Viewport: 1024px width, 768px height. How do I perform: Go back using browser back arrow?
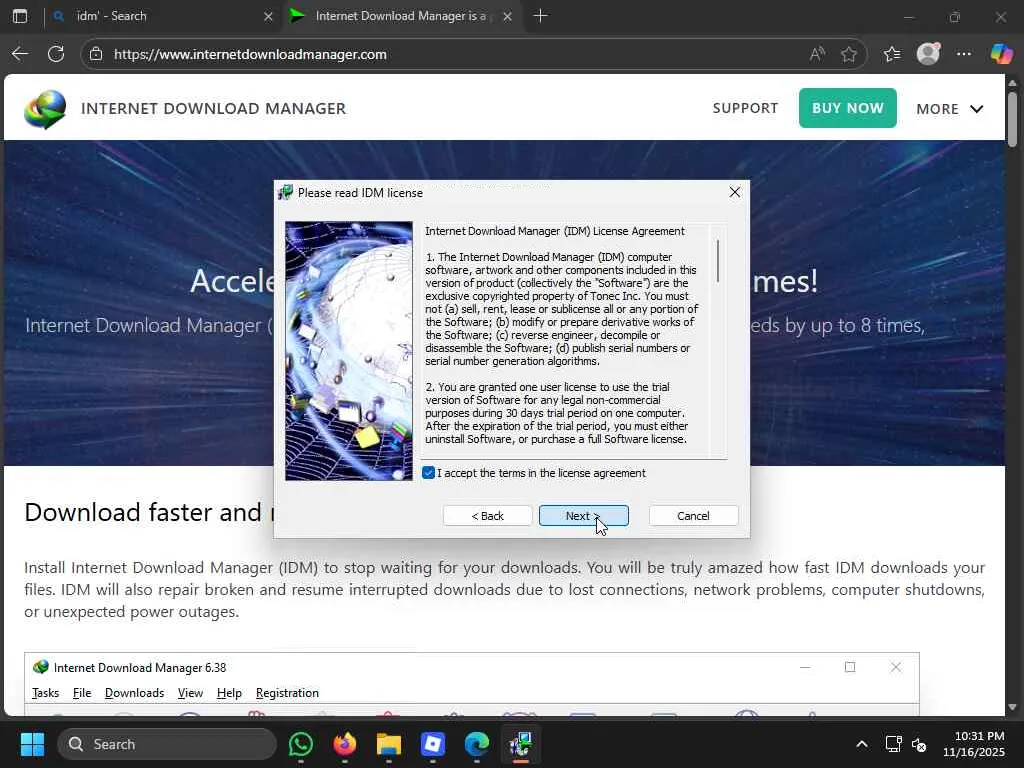20,54
